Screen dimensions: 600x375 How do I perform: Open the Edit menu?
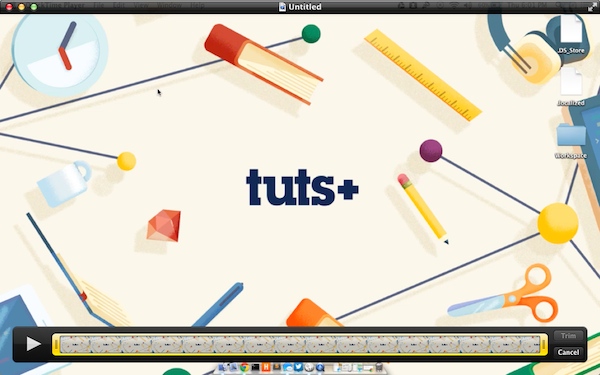(x=119, y=6)
